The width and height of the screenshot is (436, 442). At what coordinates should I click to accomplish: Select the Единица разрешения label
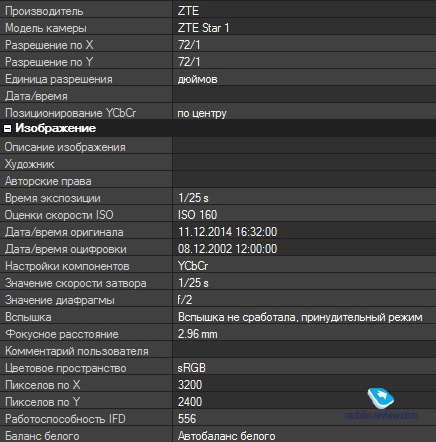(x=59, y=79)
